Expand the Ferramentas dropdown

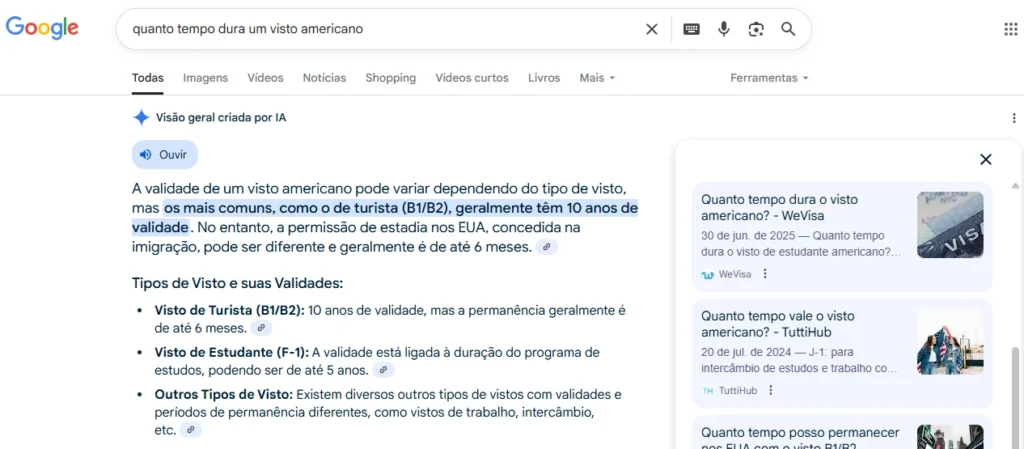coord(769,78)
